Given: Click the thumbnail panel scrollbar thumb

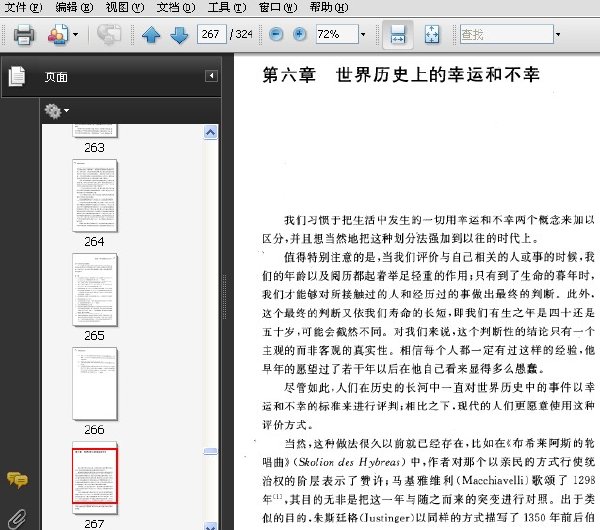Looking at the screenshot, I should pos(210,452).
